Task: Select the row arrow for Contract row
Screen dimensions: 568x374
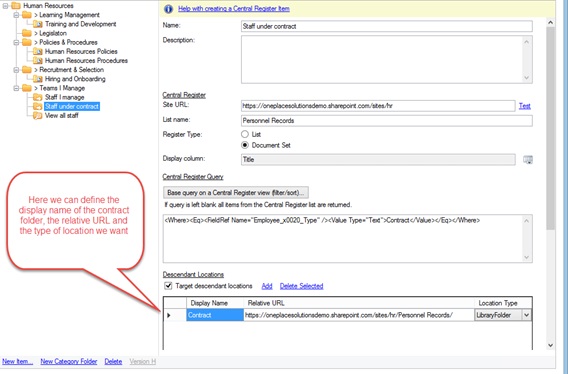Action: [169, 315]
